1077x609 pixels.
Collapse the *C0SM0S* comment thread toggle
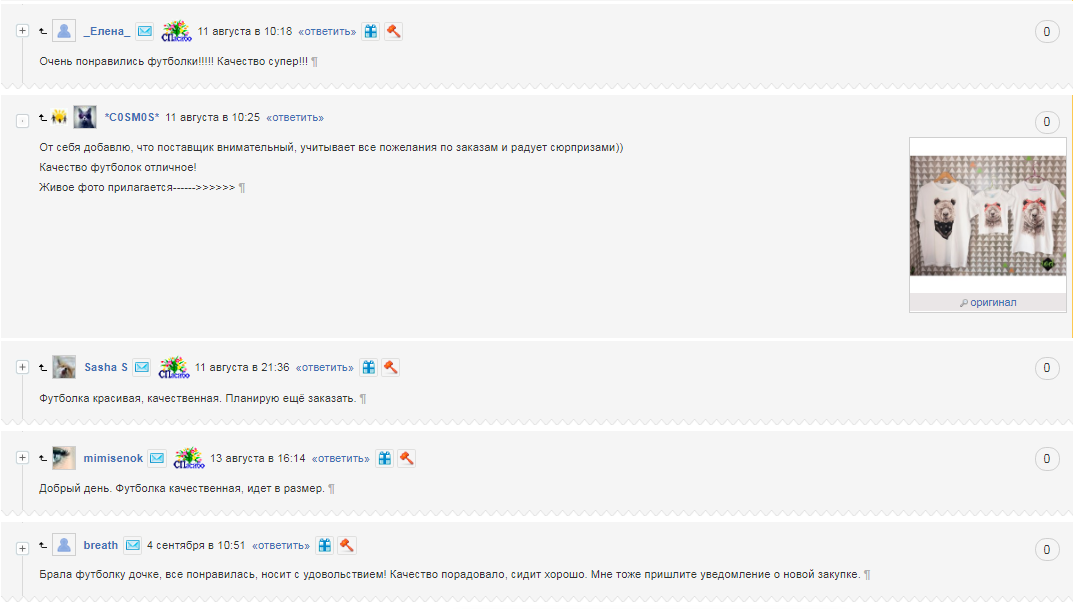pos(23,121)
